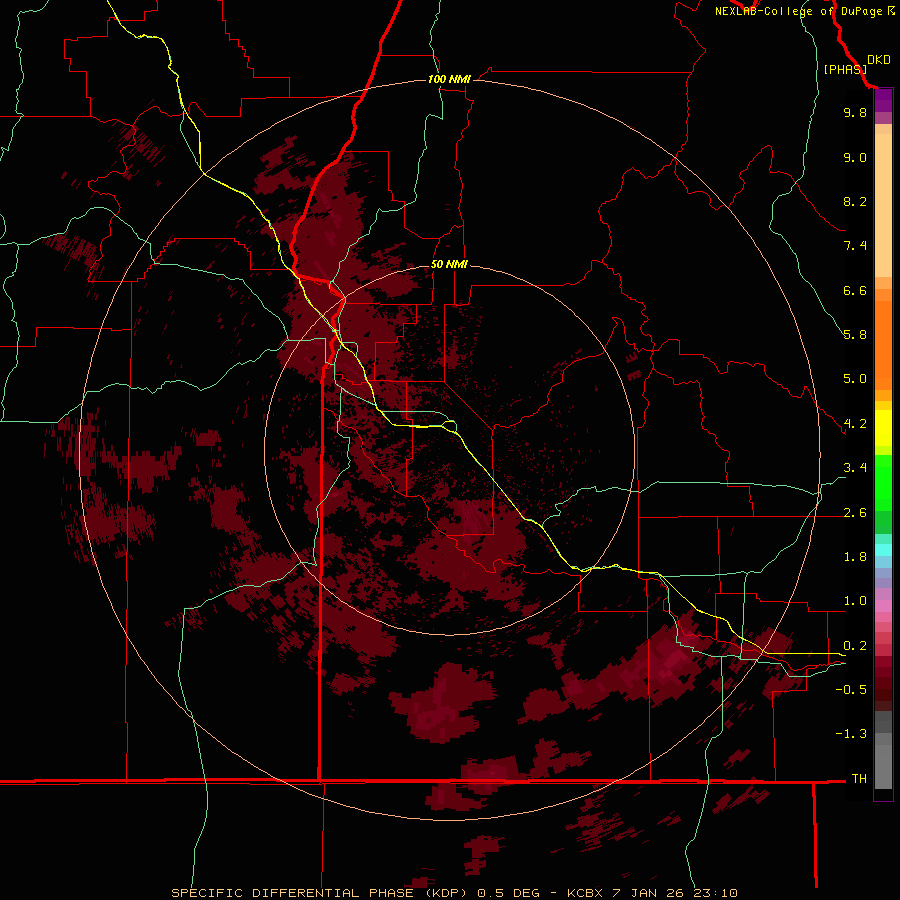Click the cyan segment of color bar
Viewport: 900px width, 900px height.
[883, 550]
